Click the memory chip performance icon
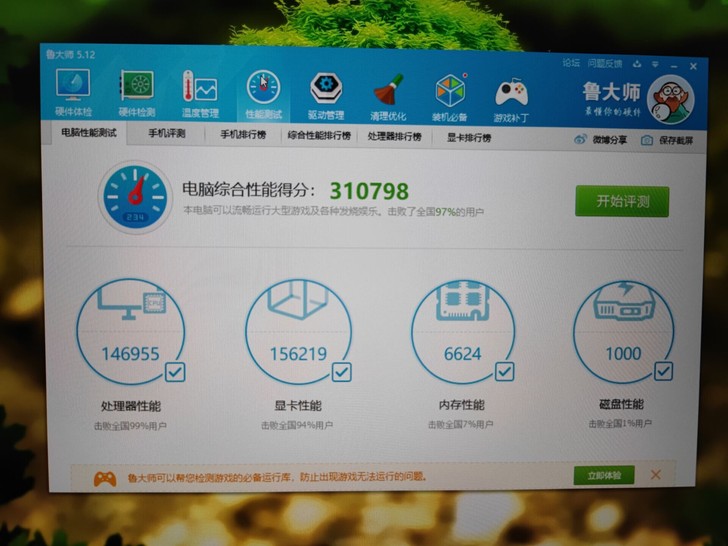Viewport: 728px width, 546px height. tap(462, 300)
